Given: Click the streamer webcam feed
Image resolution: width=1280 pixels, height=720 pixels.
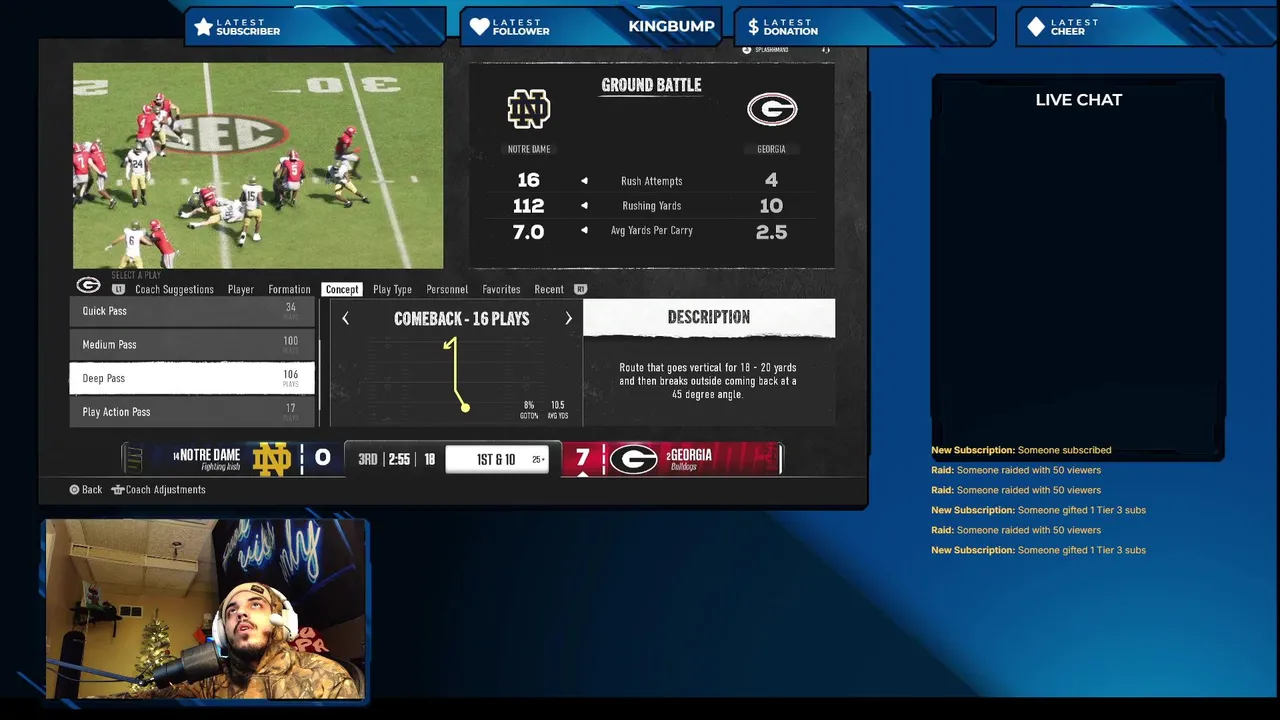Looking at the screenshot, I should click(x=206, y=609).
